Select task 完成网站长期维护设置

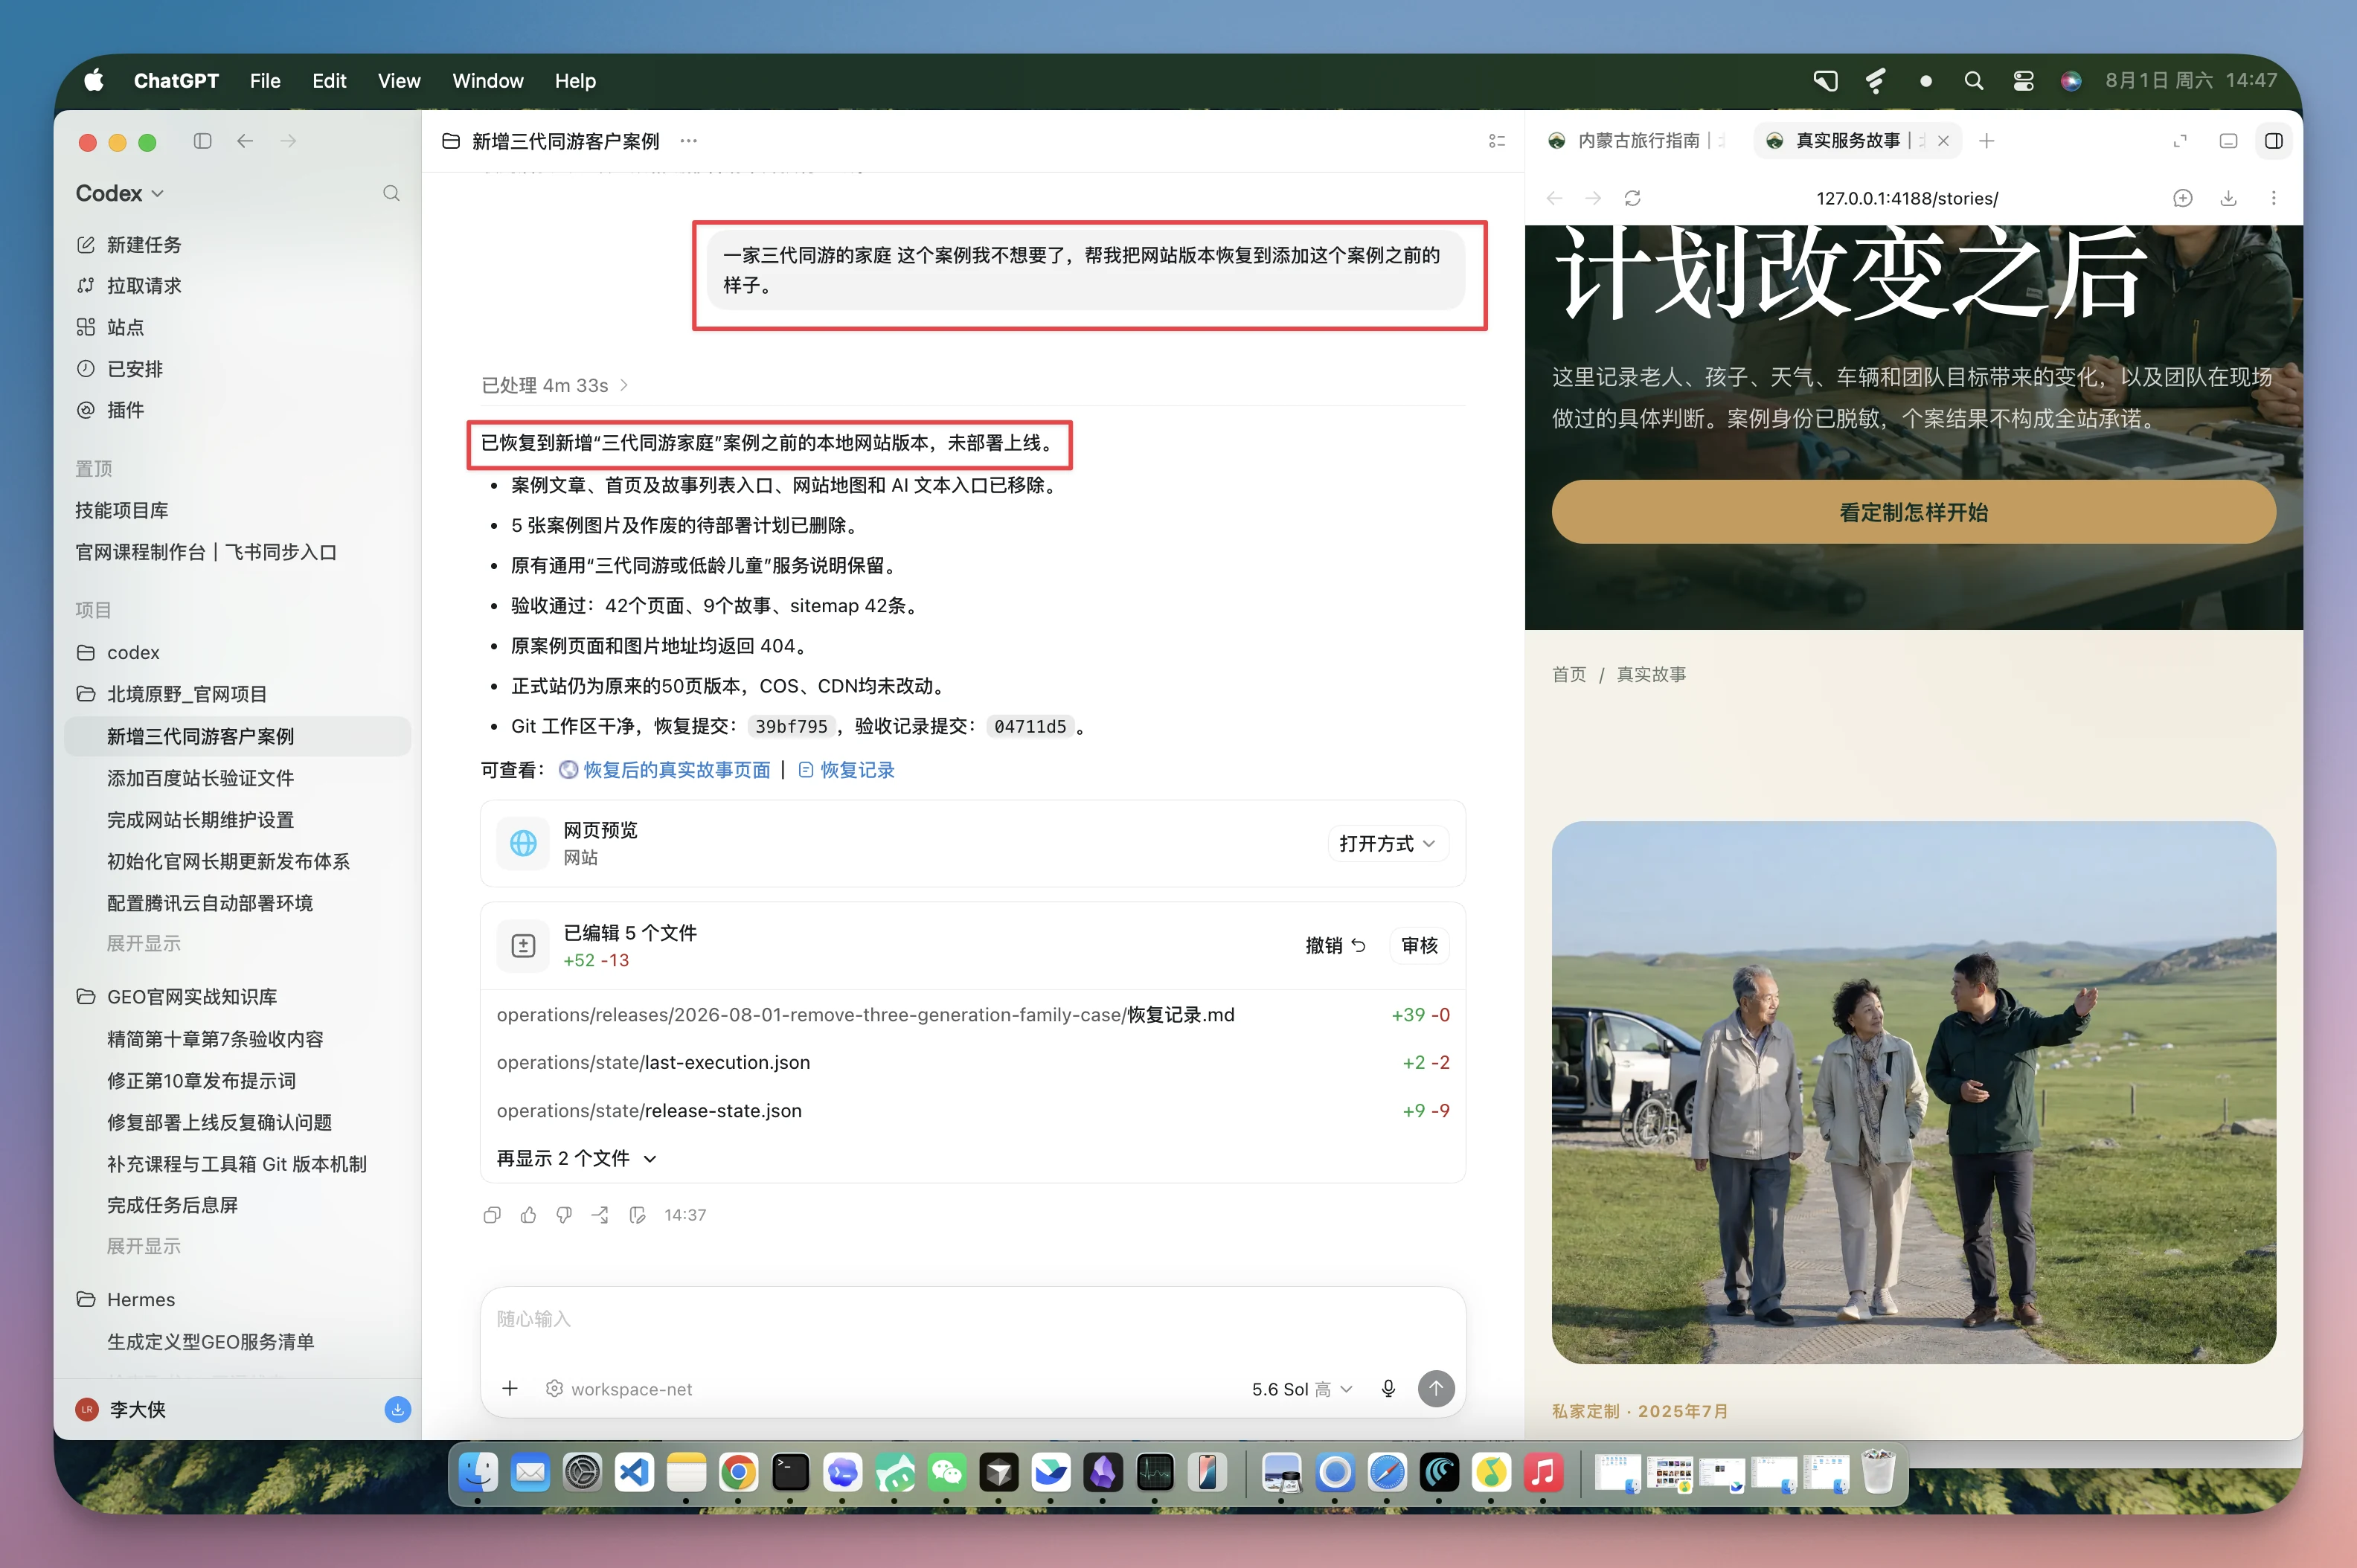pyautogui.click(x=200, y=820)
